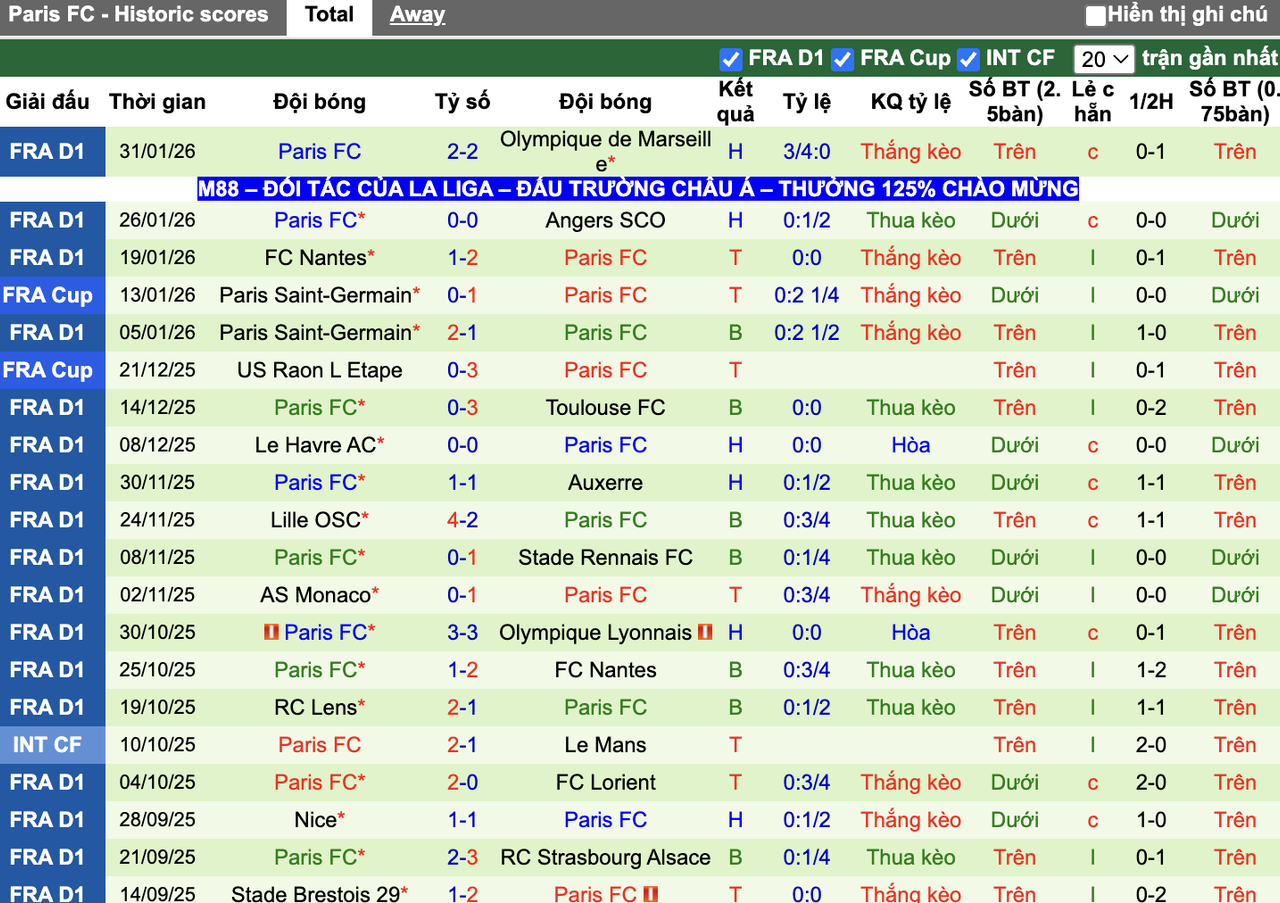Open Auxerre team link
The height and width of the screenshot is (903, 1280).
pos(606,482)
